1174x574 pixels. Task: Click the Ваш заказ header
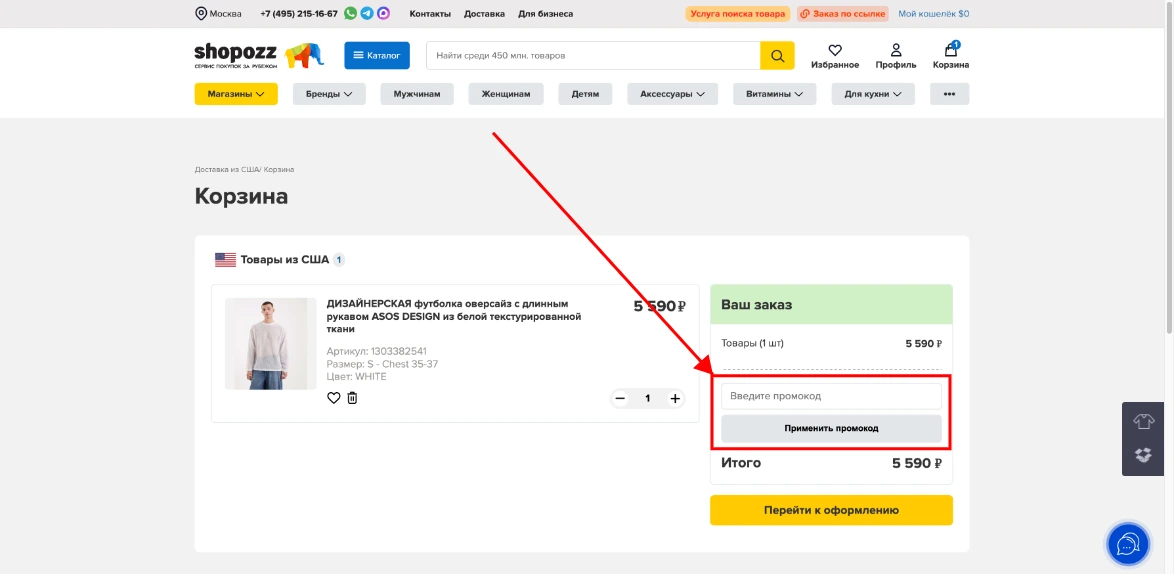(x=831, y=305)
